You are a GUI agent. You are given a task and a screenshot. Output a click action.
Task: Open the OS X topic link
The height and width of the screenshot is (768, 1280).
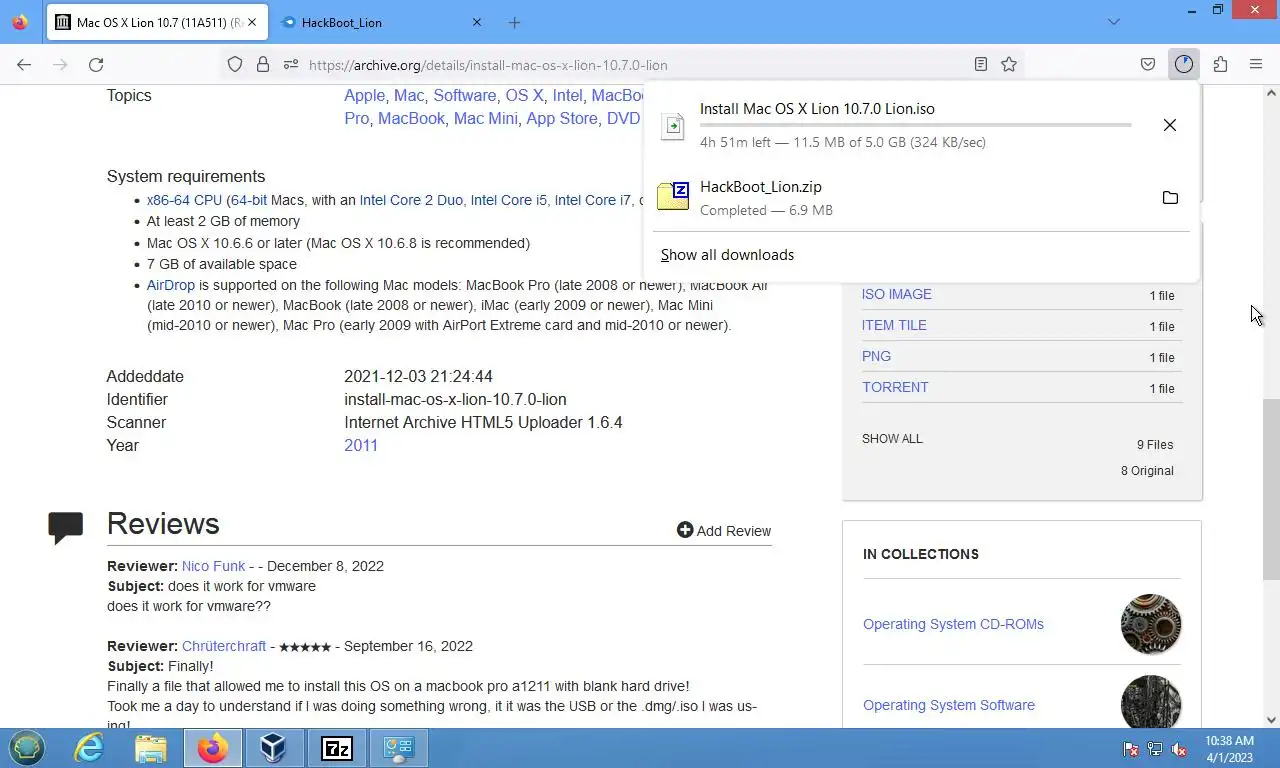[524, 95]
